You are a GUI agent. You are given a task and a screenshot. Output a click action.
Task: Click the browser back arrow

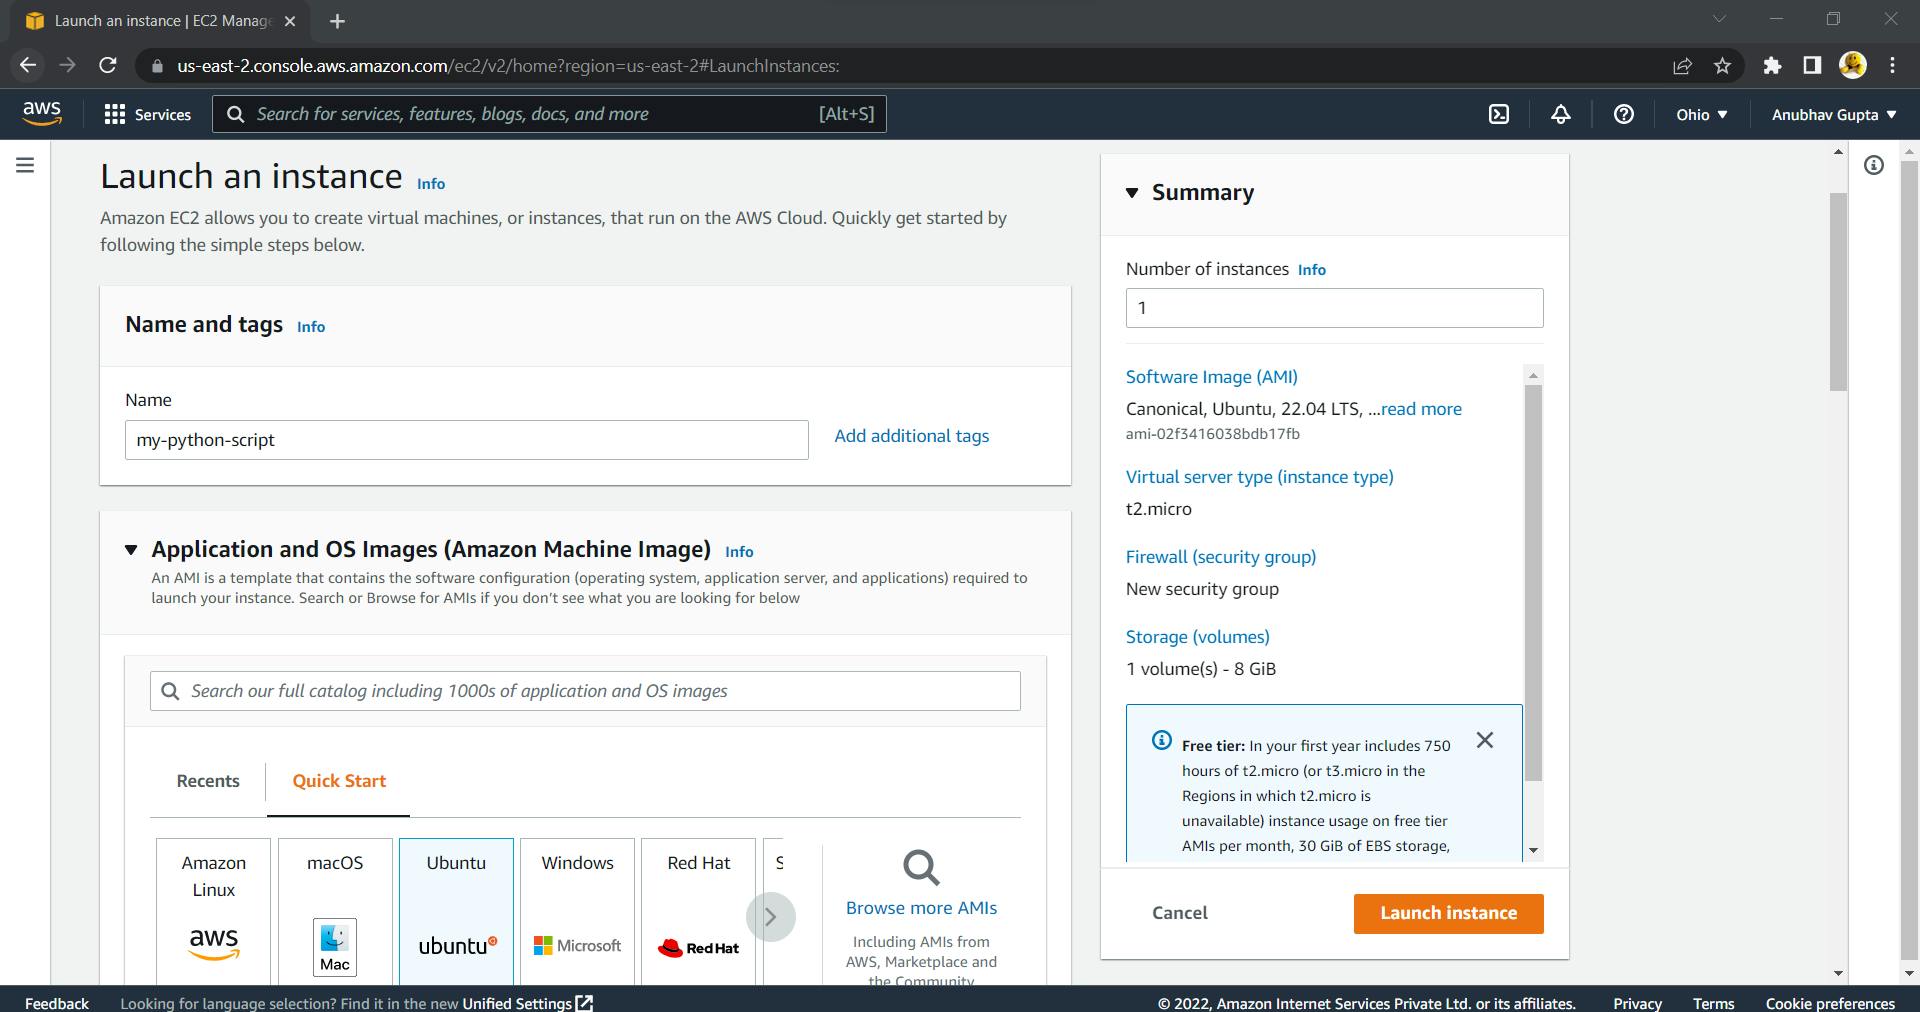pos(28,66)
